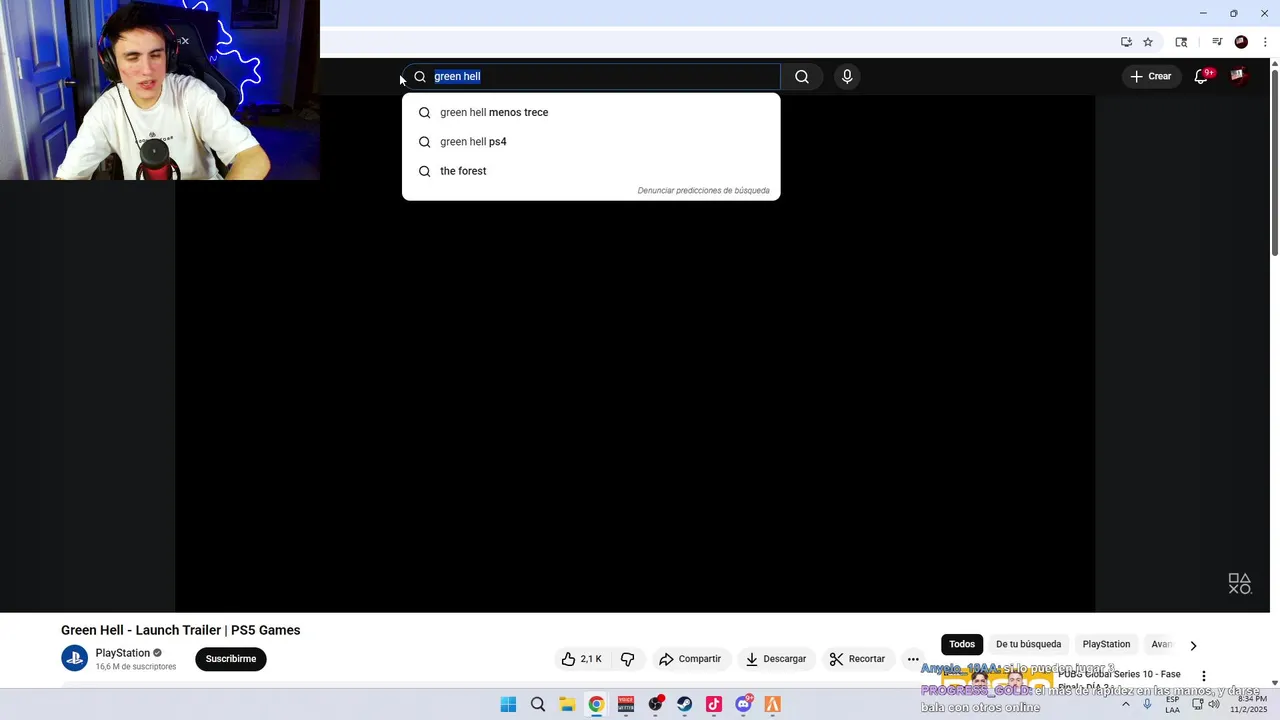Open the orange A app in taskbar
The image size is (1280, 720).
tap(773, 704)
